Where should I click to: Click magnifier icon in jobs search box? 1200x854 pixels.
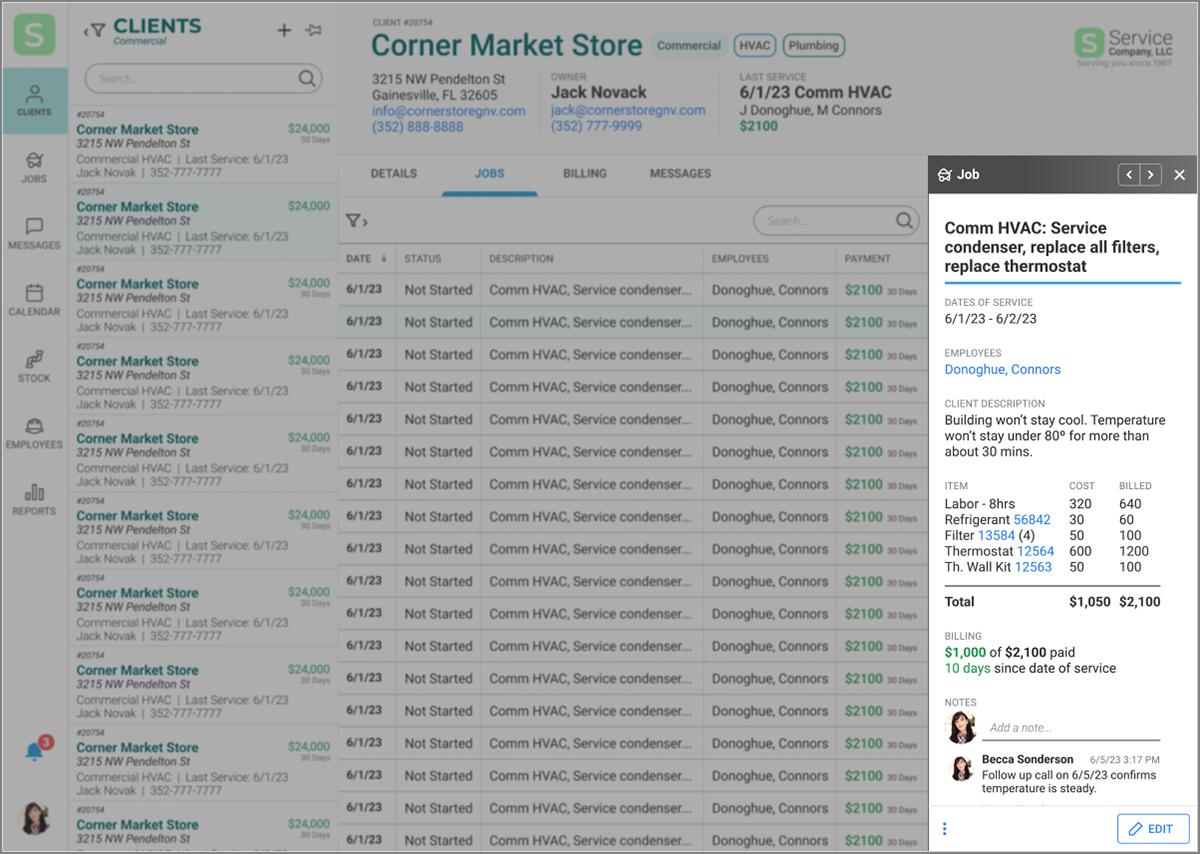tap(903, 221)
